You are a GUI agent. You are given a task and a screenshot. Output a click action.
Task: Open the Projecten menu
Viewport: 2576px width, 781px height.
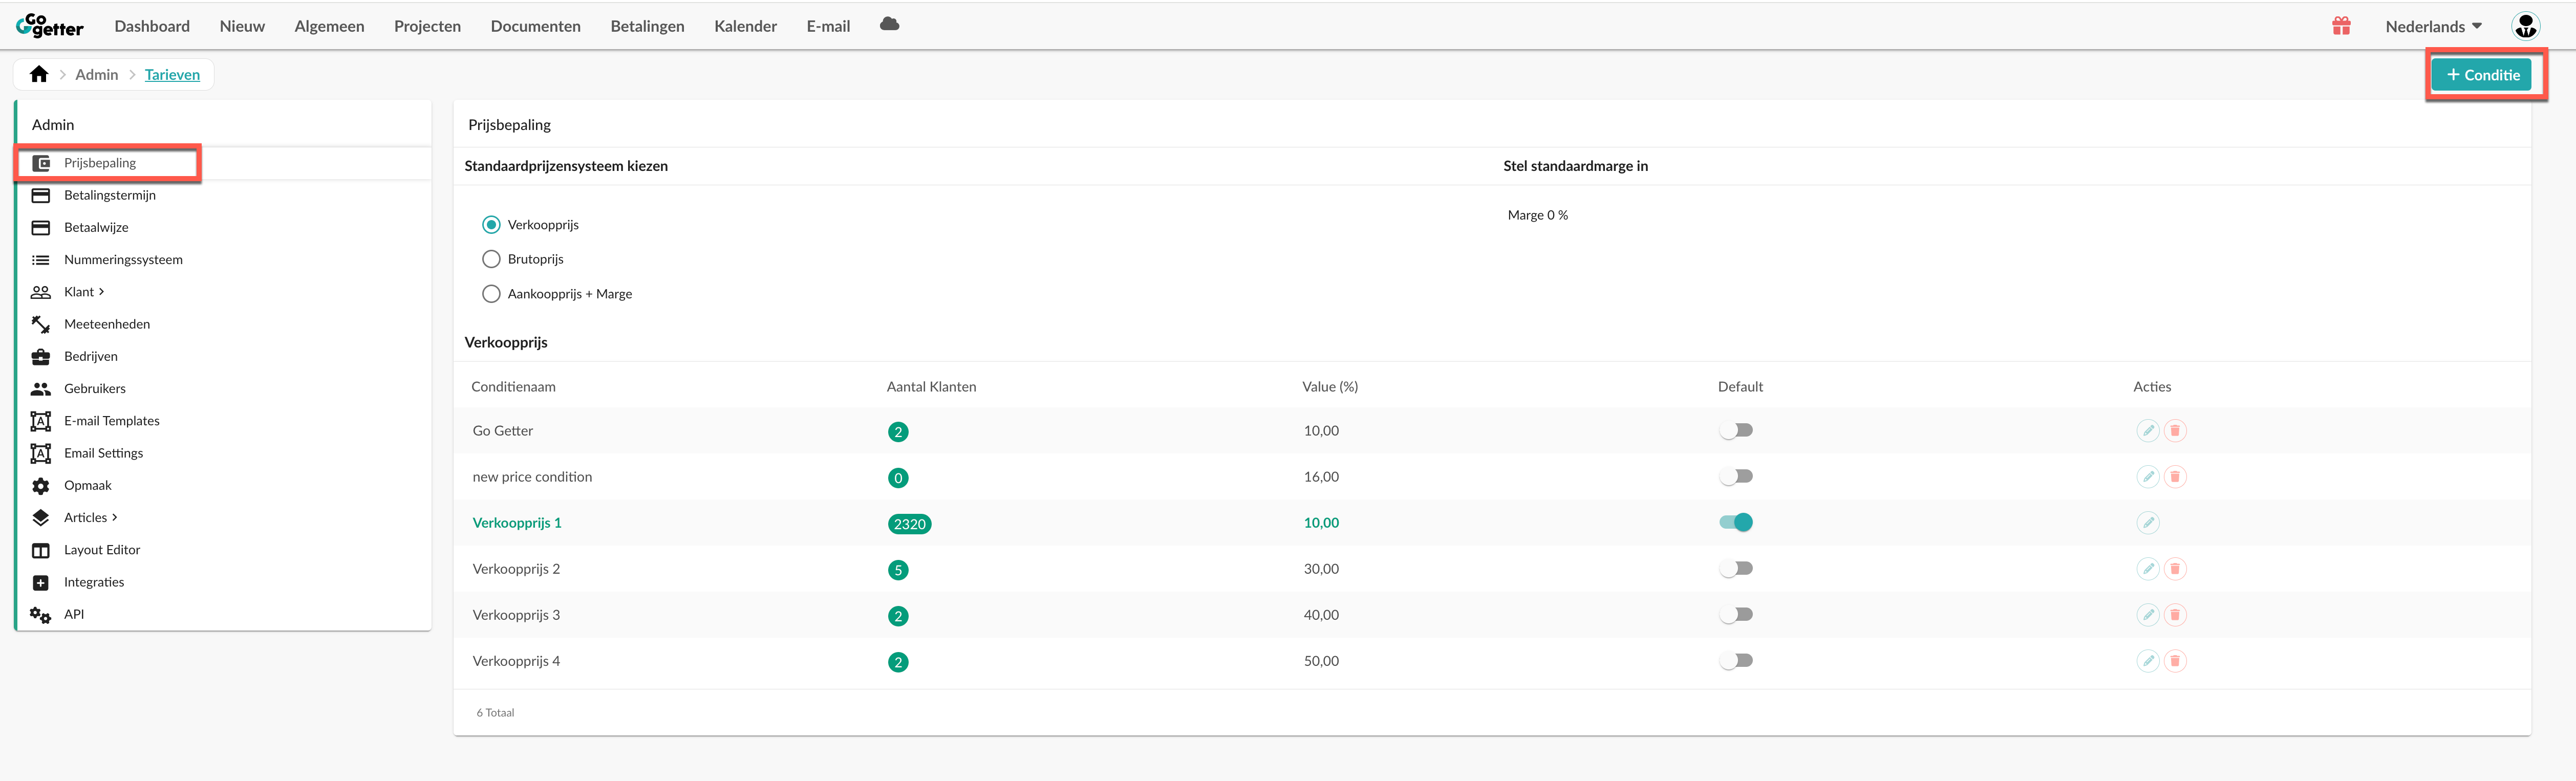[427, 26]
